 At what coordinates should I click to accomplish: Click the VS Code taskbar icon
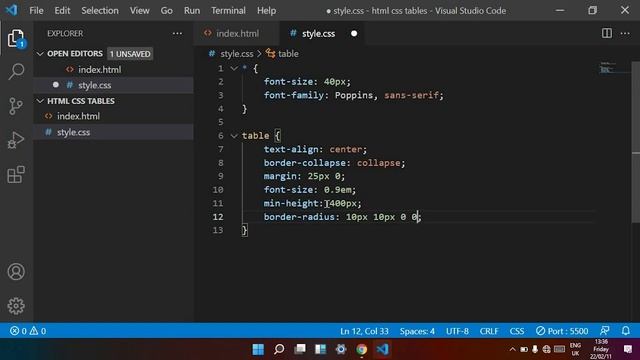(382, 349)
